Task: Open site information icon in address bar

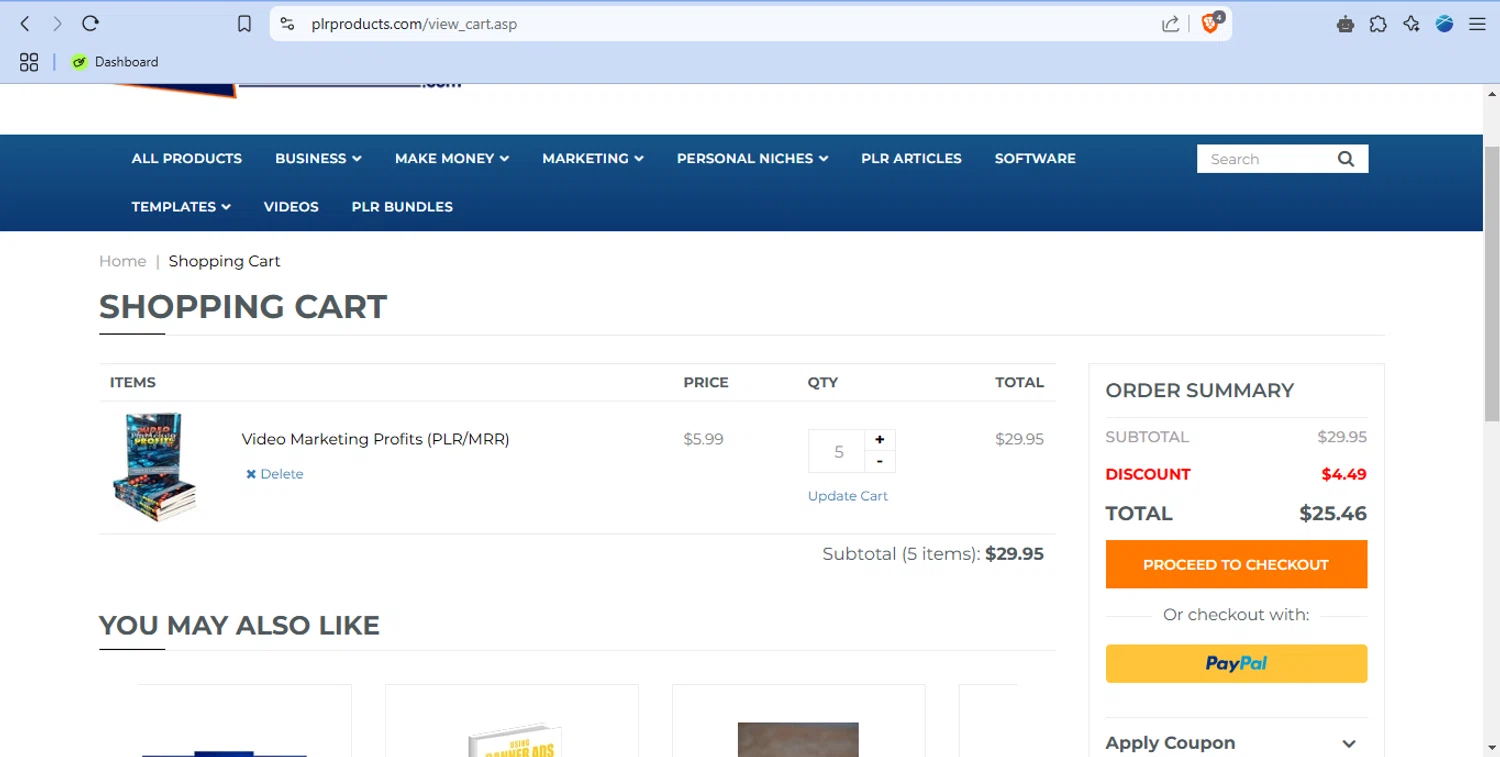Action: point(288,24)
